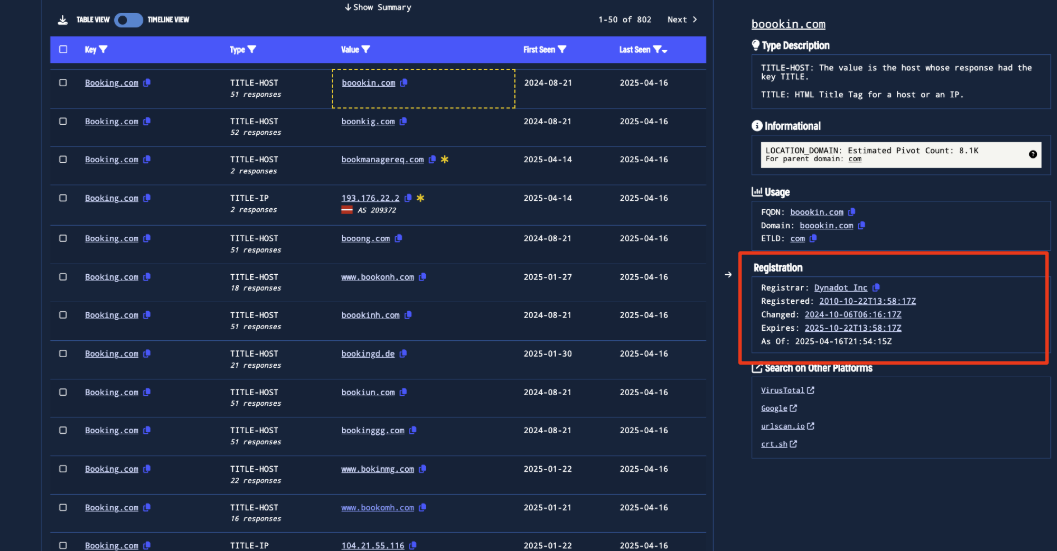This screenshot has height=551, width=1057.
Task: Click the help icon in Informational box
Action: pyautogui.click(x=1032, y=154)
